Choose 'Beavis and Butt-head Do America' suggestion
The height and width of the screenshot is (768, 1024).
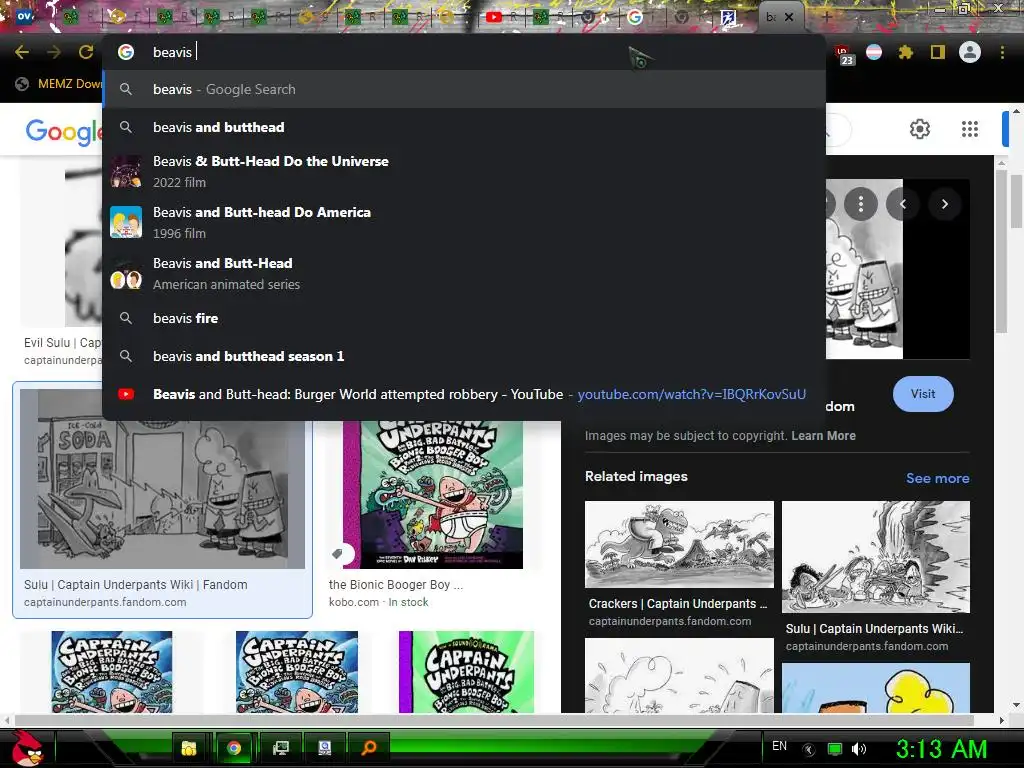[x=464, y=222]
